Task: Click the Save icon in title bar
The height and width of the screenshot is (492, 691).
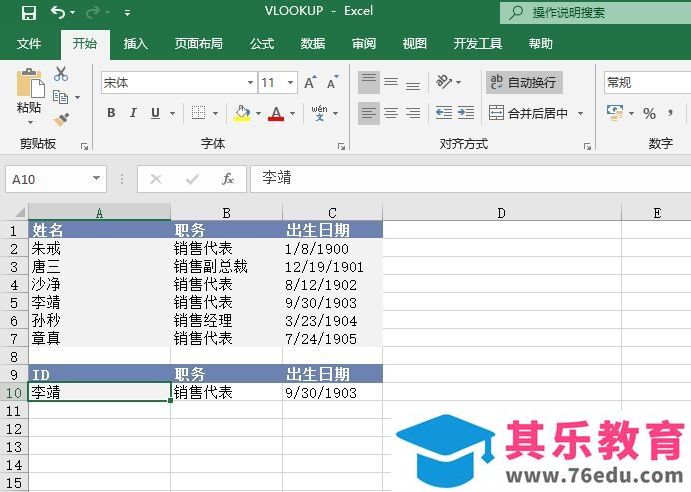Action: coord(29,13)
